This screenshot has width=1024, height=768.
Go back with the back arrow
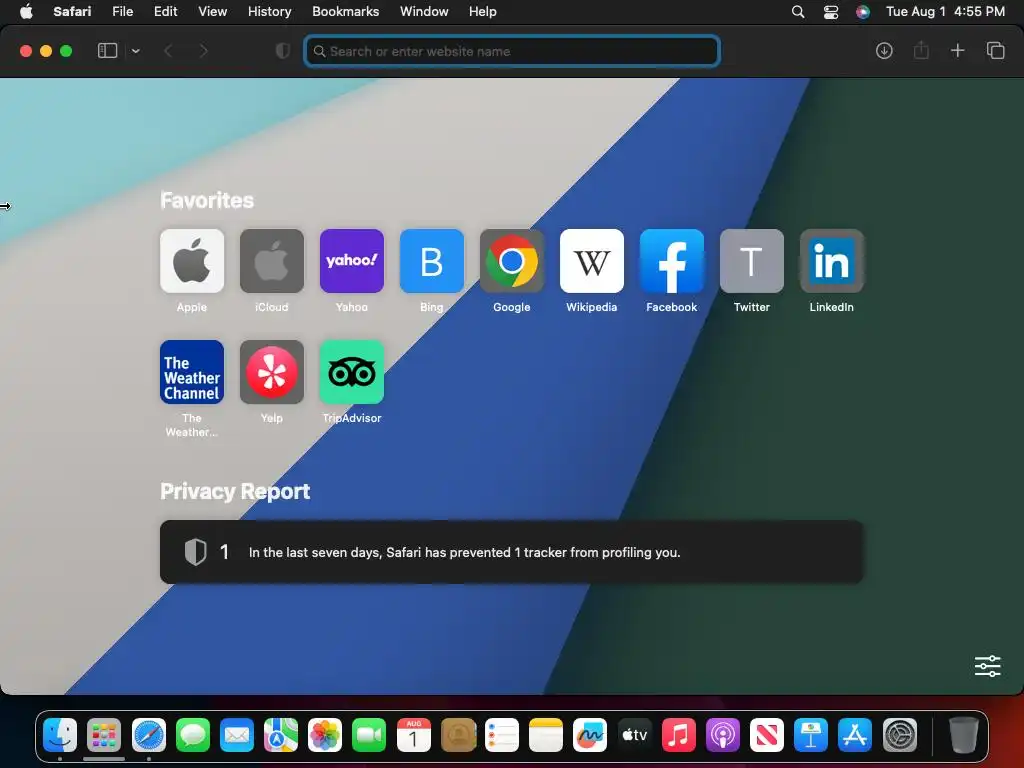pos(168,51)
